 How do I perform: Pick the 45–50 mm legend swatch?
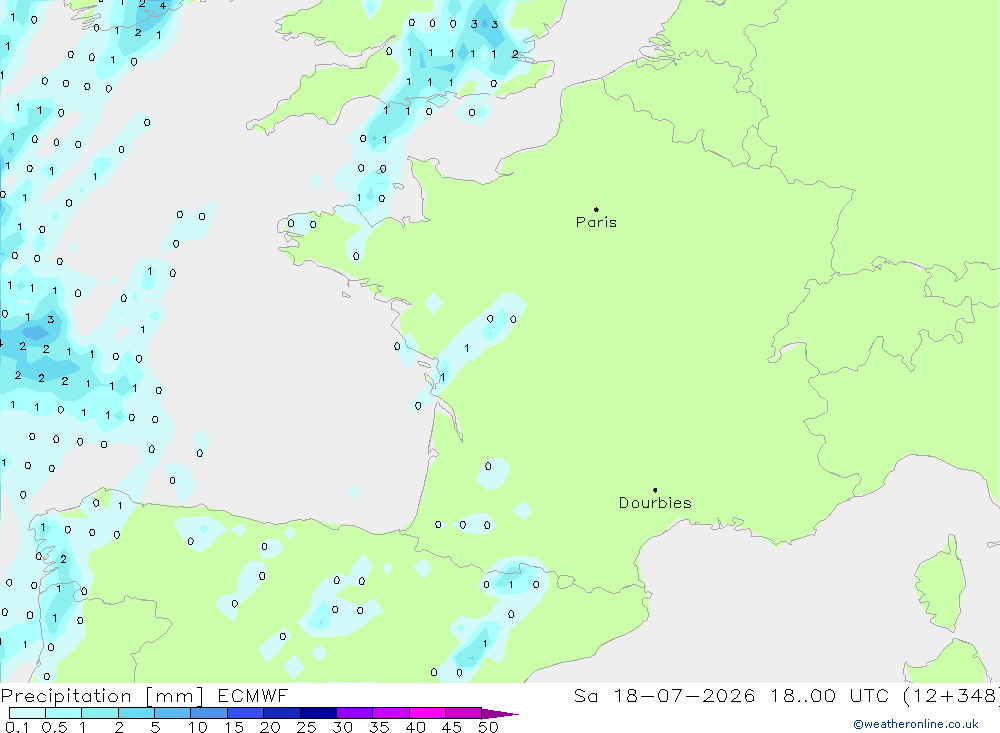coord(464,713)
